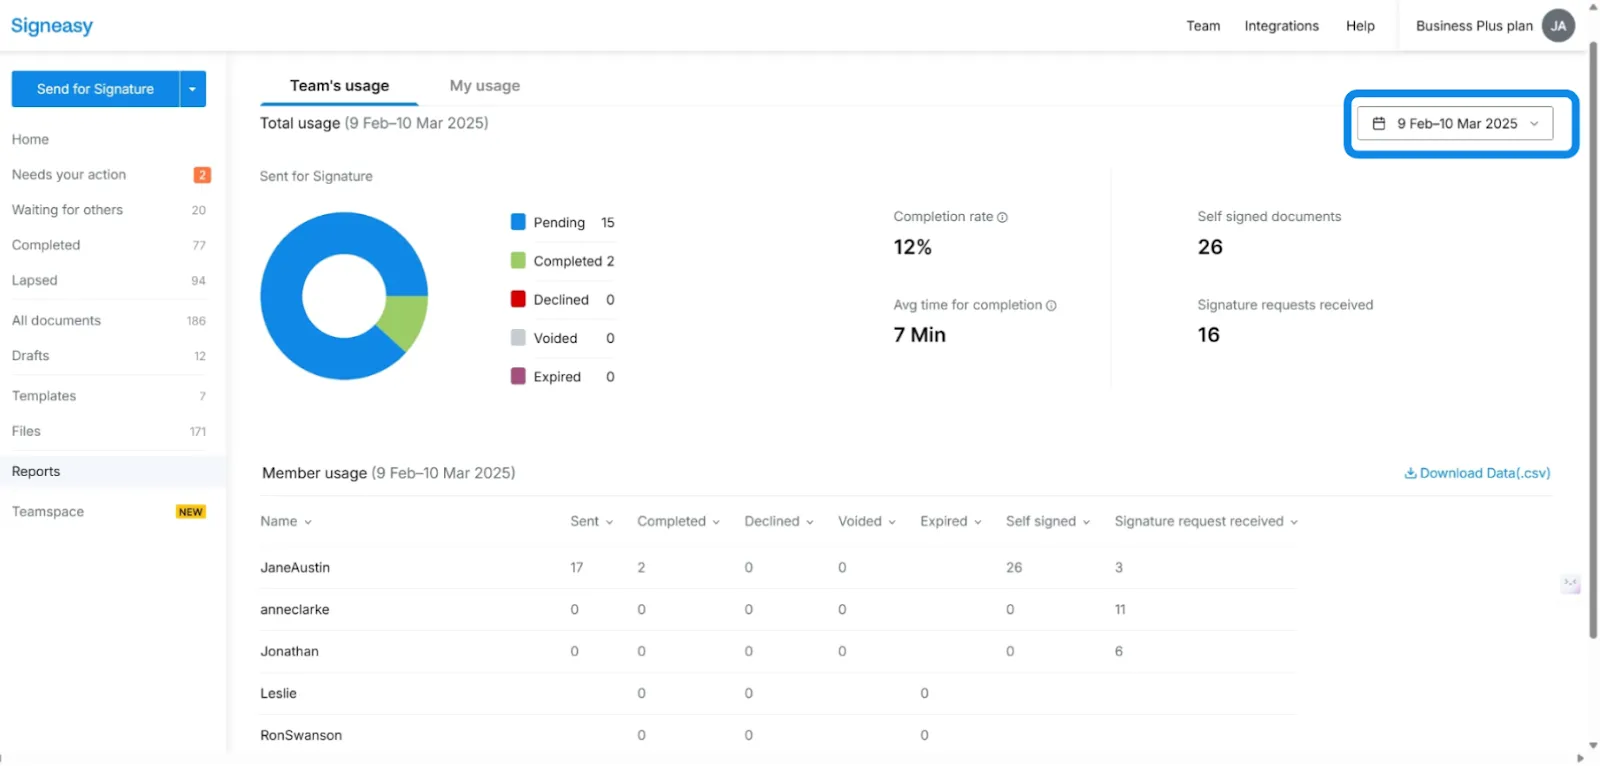Switch to the My usage tab
The image size is (1600, 766).
(x=485, y=86)
